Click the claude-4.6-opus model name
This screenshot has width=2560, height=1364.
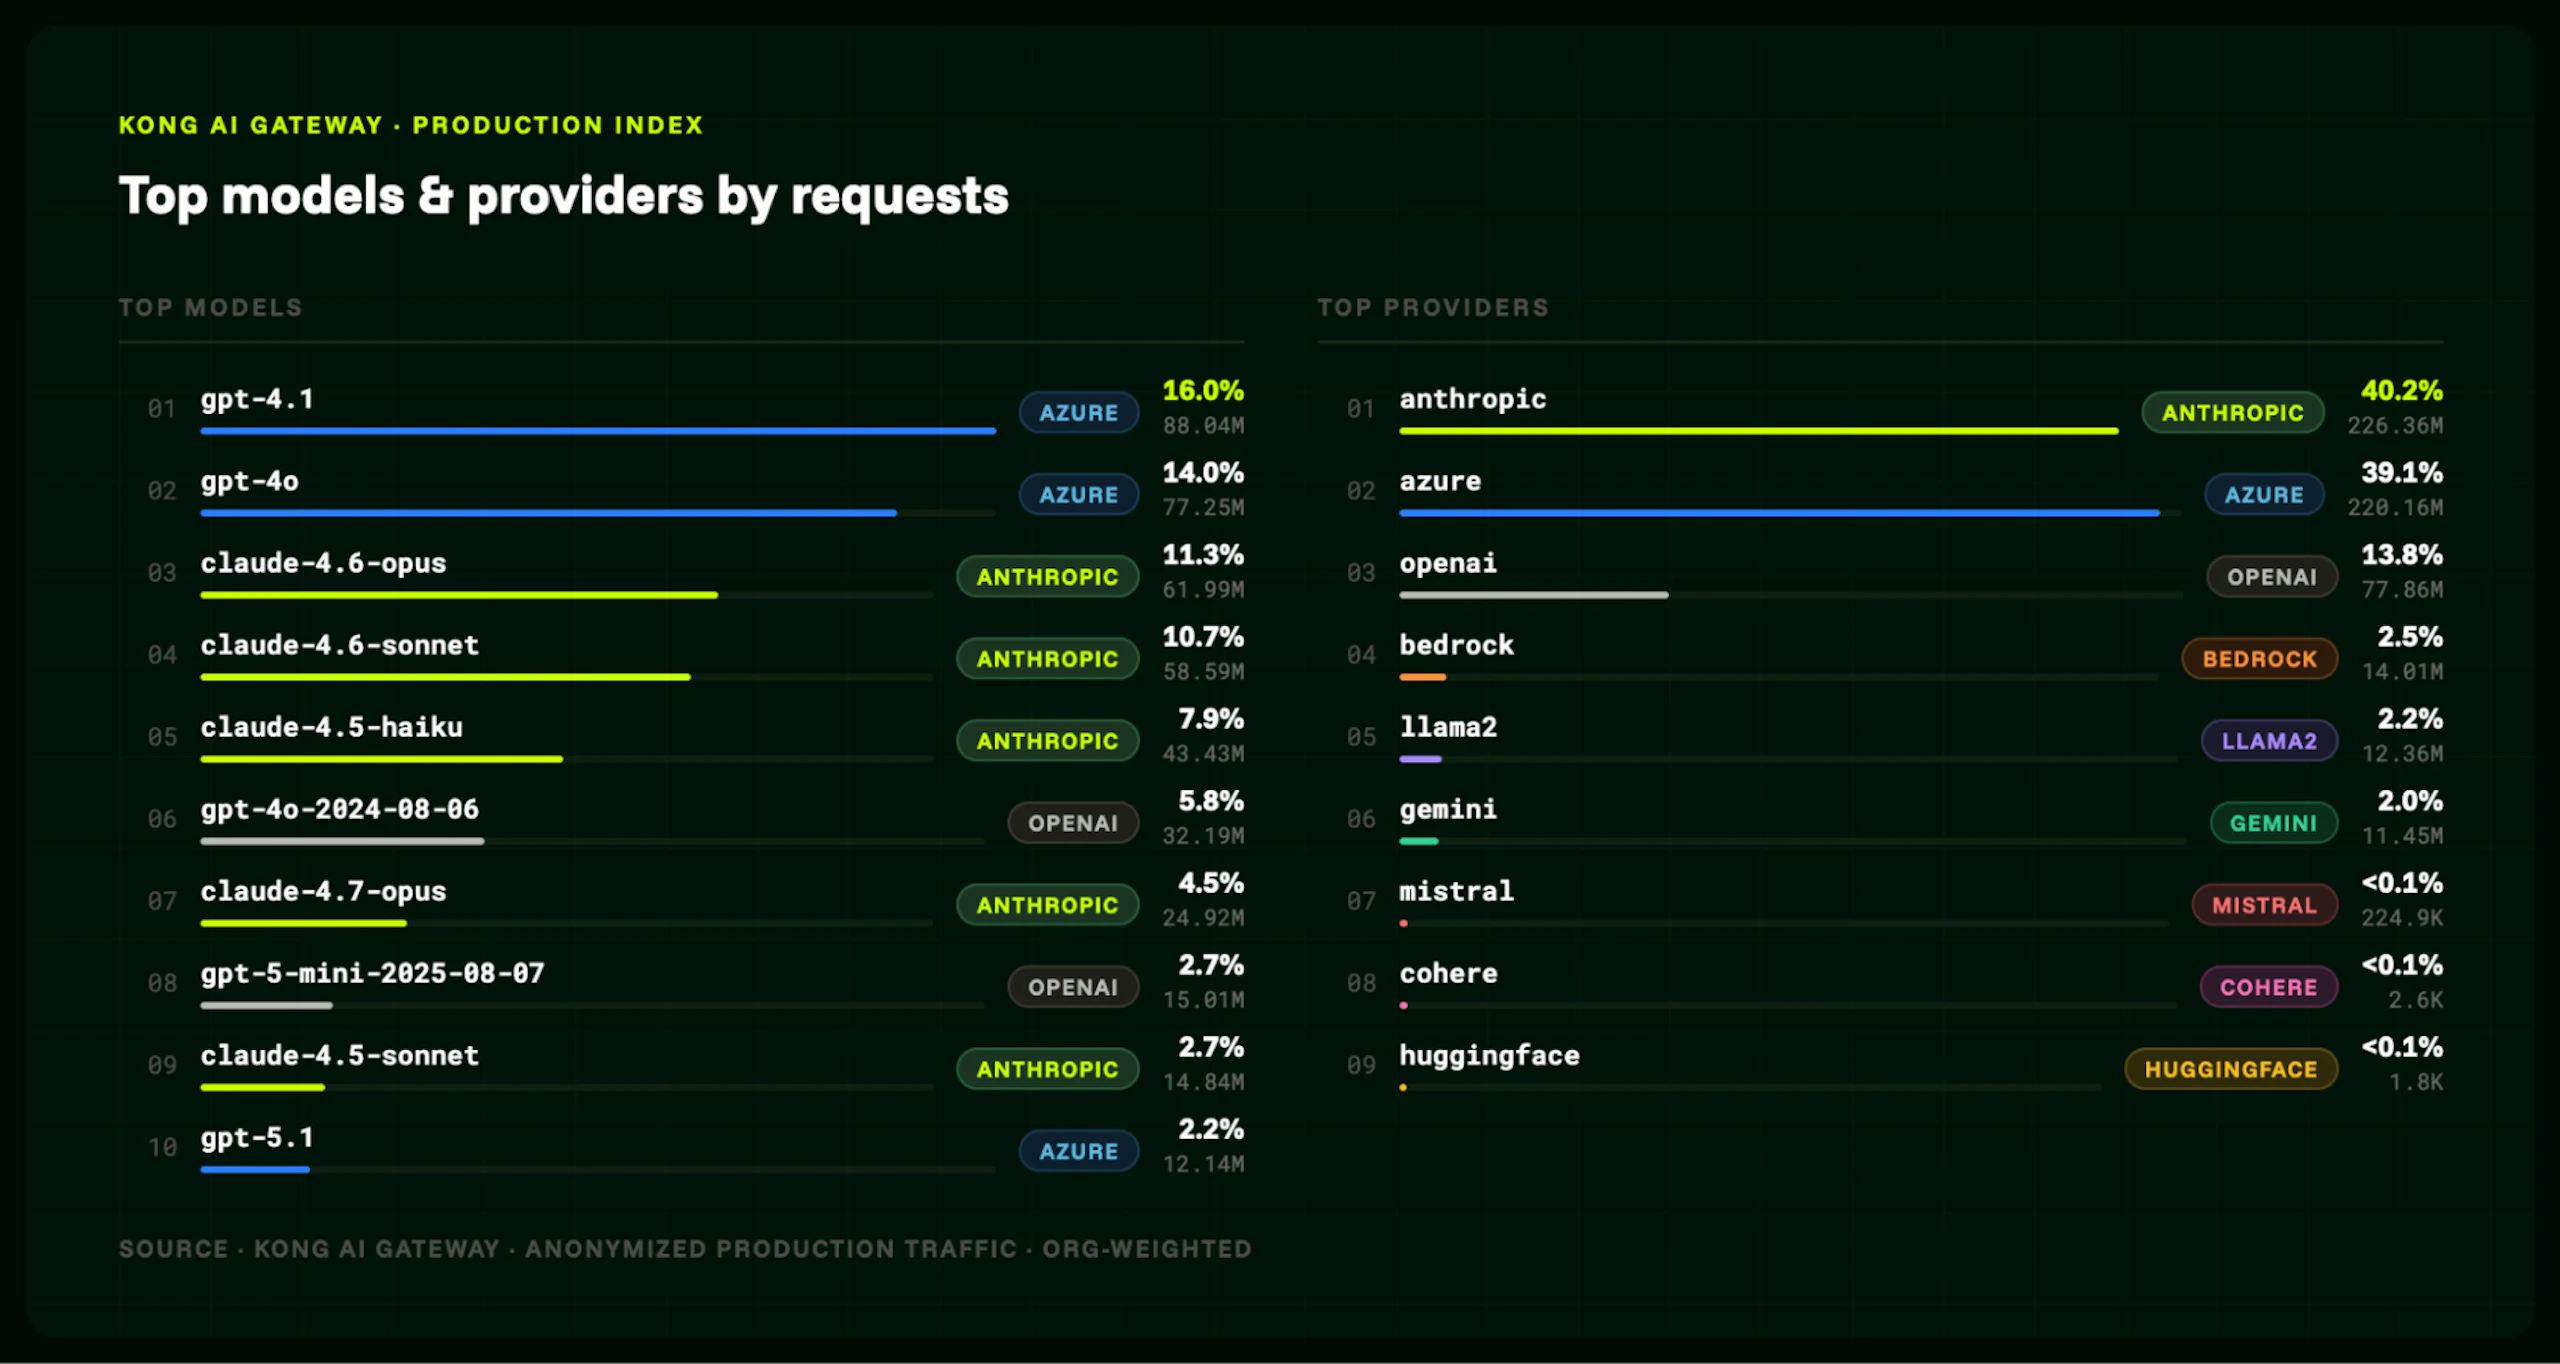pyautogui.click(x=323, y=563)
